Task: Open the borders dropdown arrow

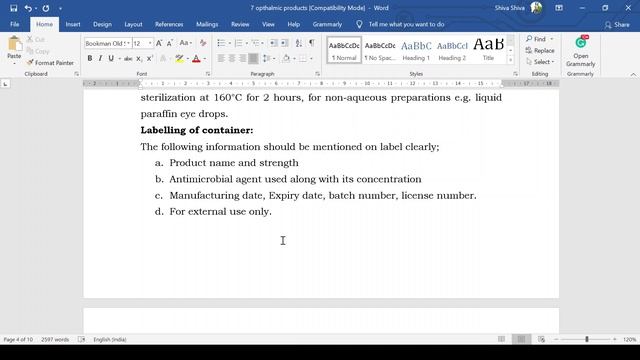Action: (311, 59)
